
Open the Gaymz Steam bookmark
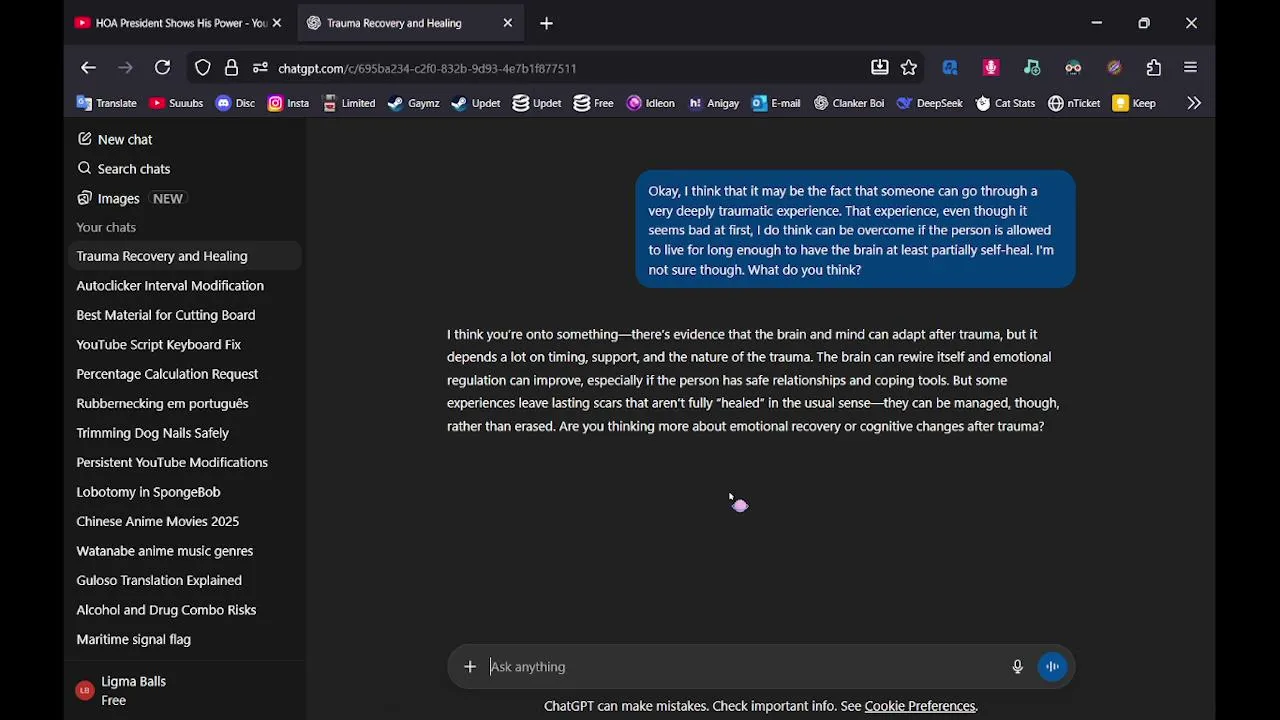(414, 103)
